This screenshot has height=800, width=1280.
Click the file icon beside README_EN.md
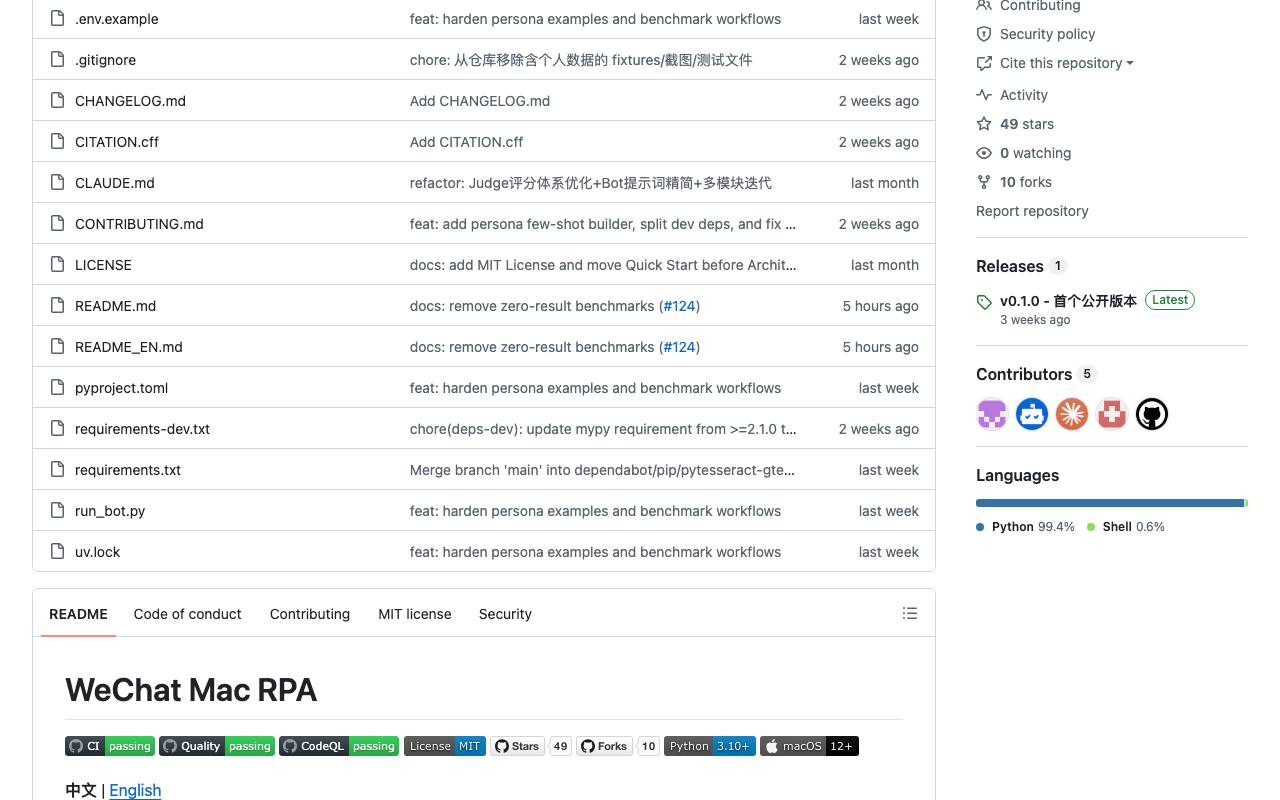tap(58, 347)
